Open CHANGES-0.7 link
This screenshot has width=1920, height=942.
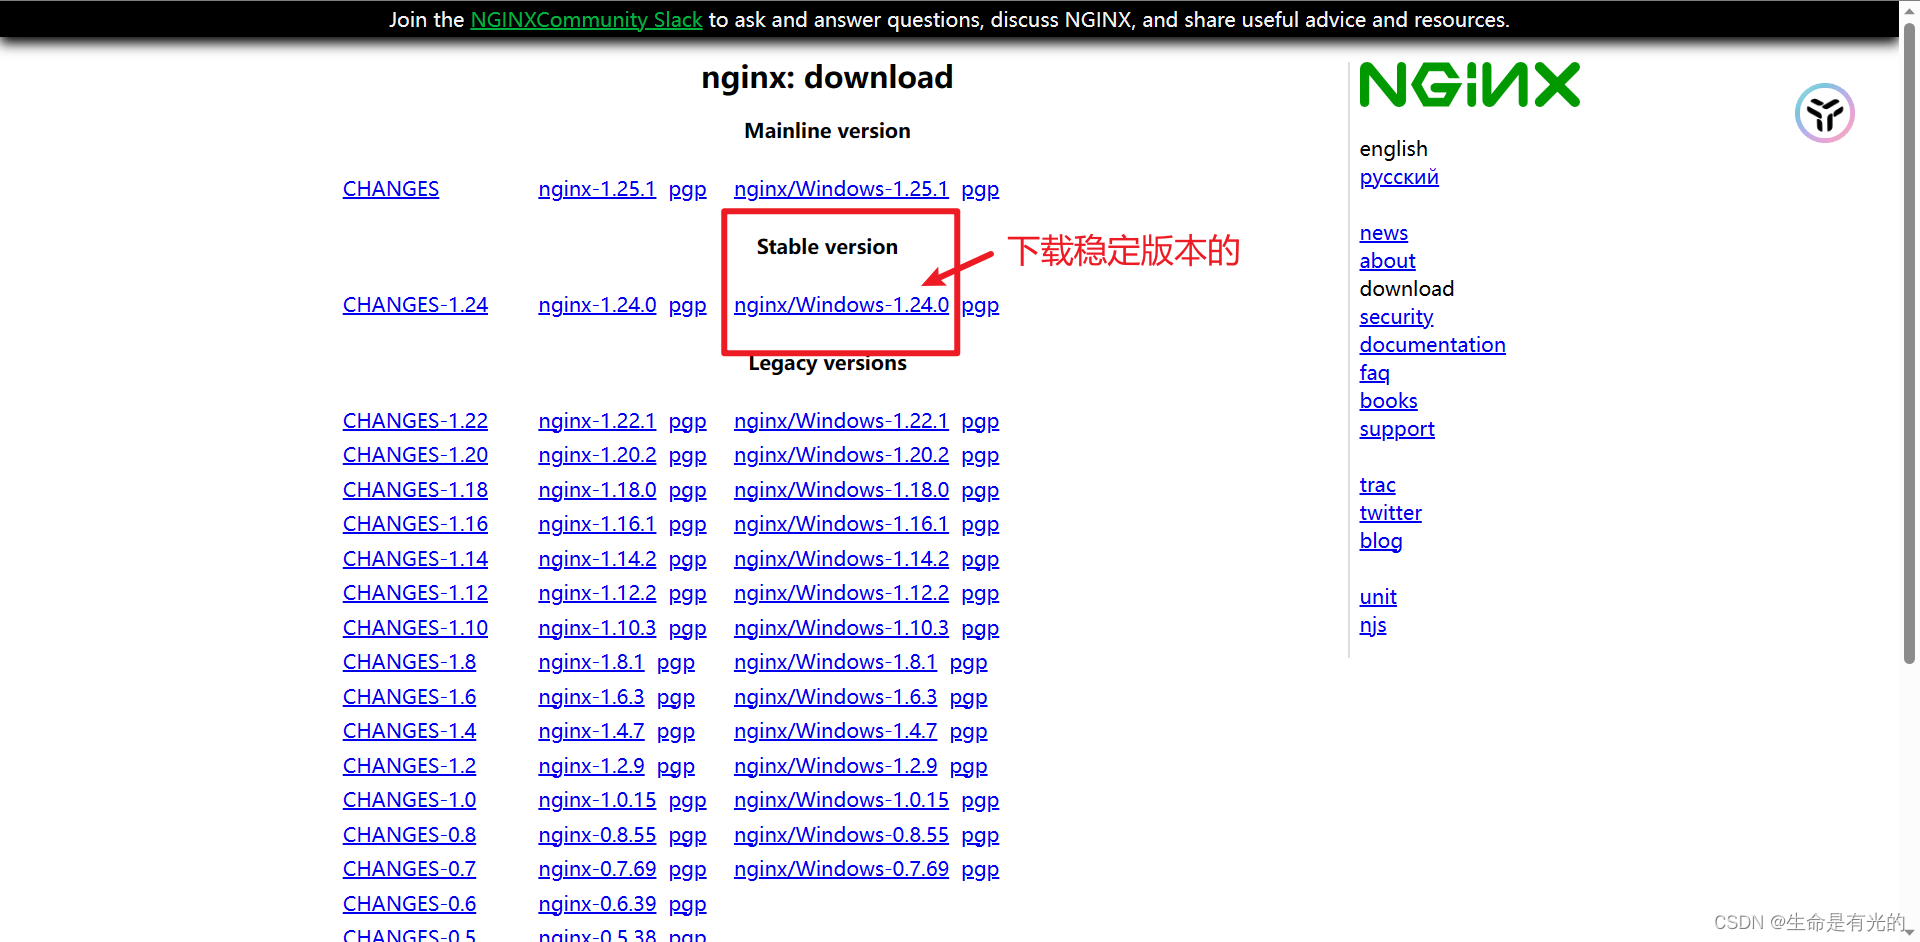click(409, 869)
